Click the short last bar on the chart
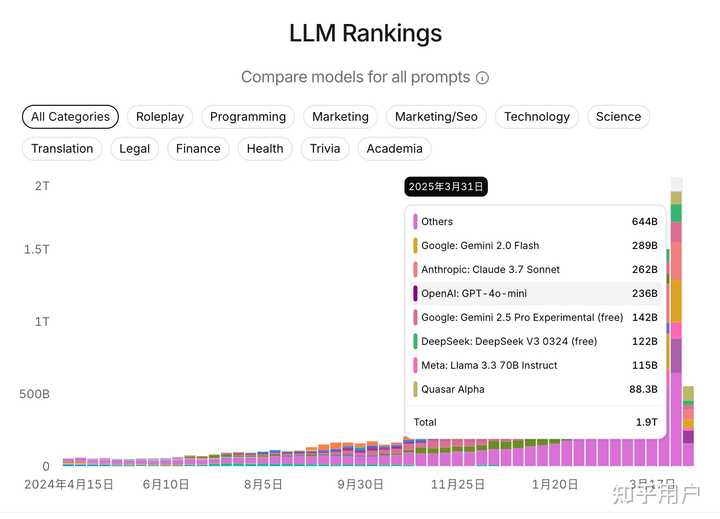The width and height of the screenshot is (720, 519). 688,426
